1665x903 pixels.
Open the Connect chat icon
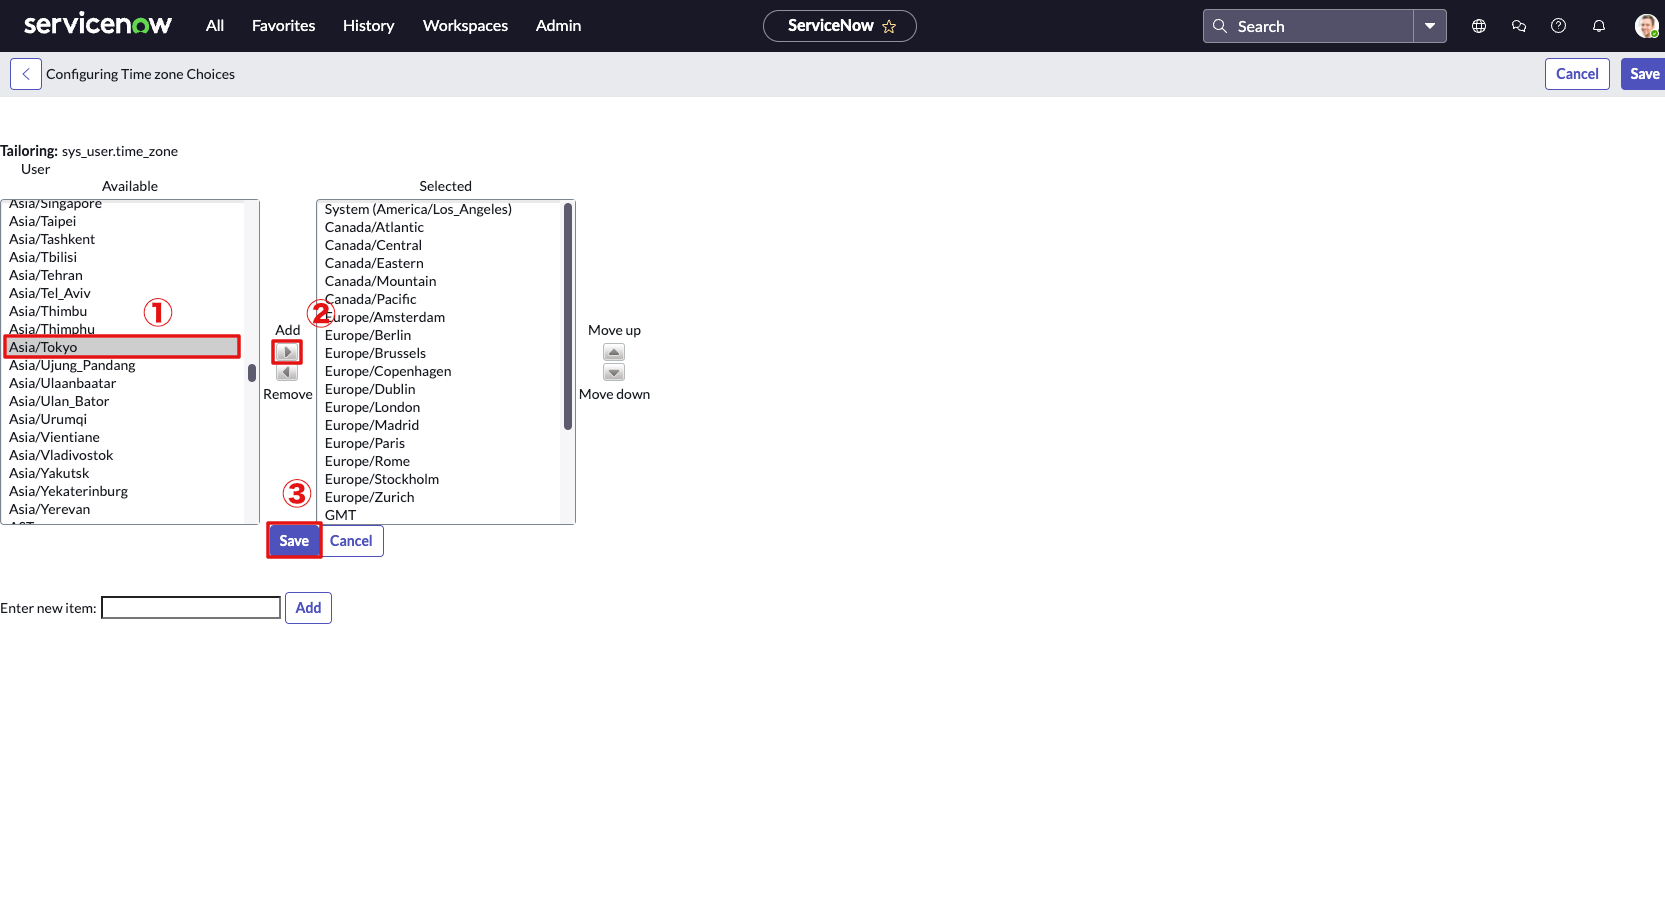click(x=1518, y=26)
